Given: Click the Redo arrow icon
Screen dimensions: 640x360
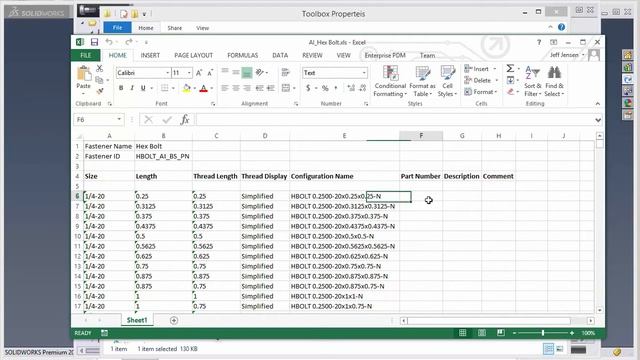Looking at the screenshot, I should [x=129, y=42].
